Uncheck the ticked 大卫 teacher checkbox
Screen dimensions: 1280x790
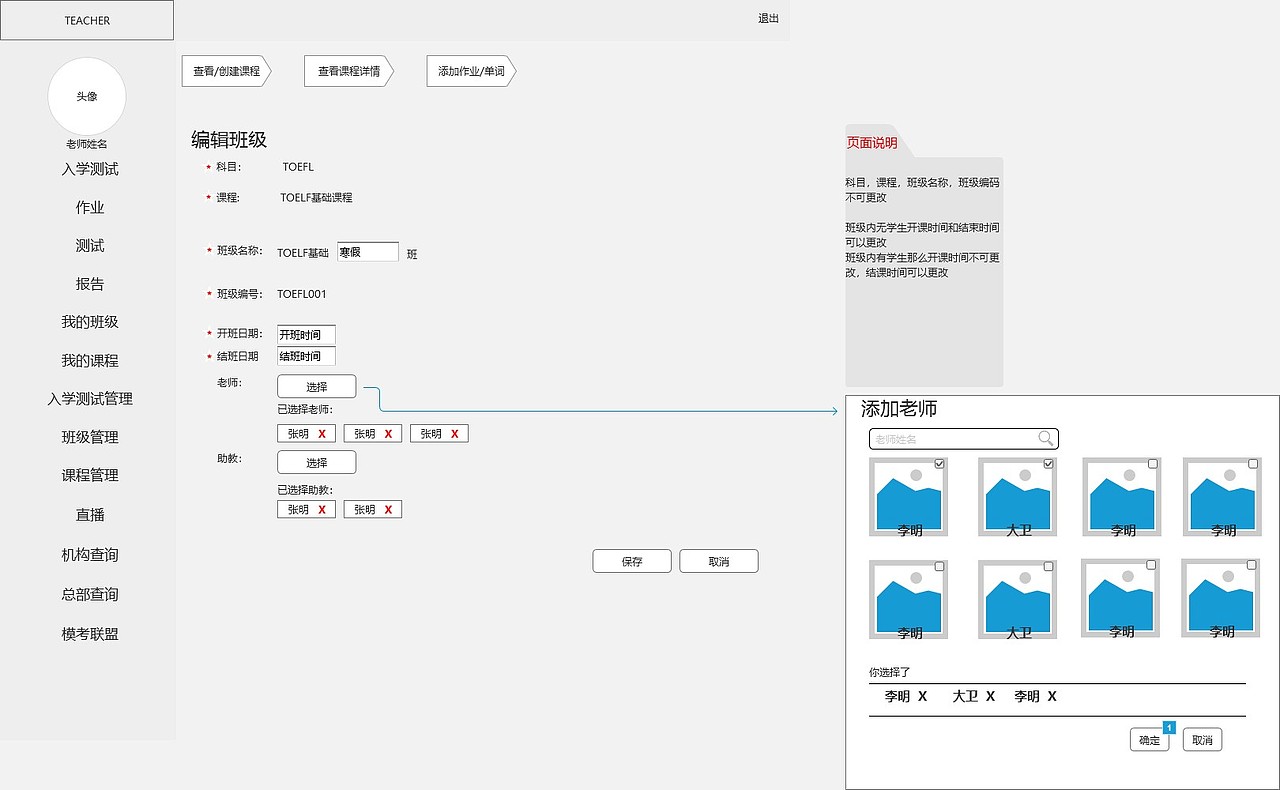[1048, 463]
